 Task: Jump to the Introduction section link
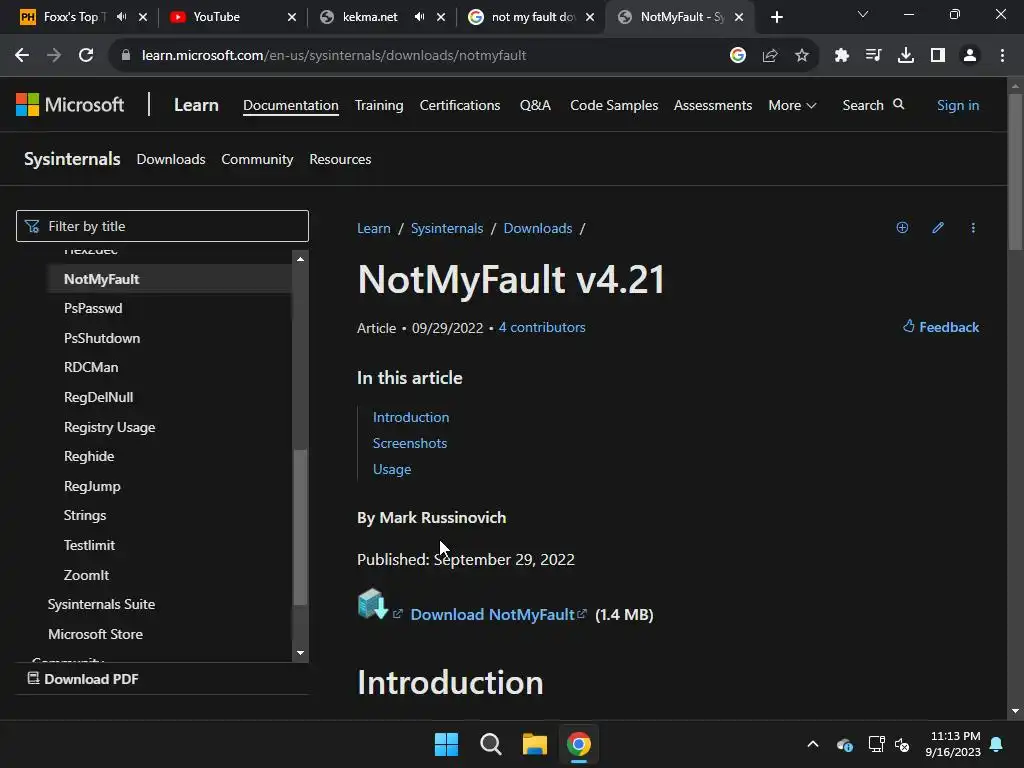point(411,417)
